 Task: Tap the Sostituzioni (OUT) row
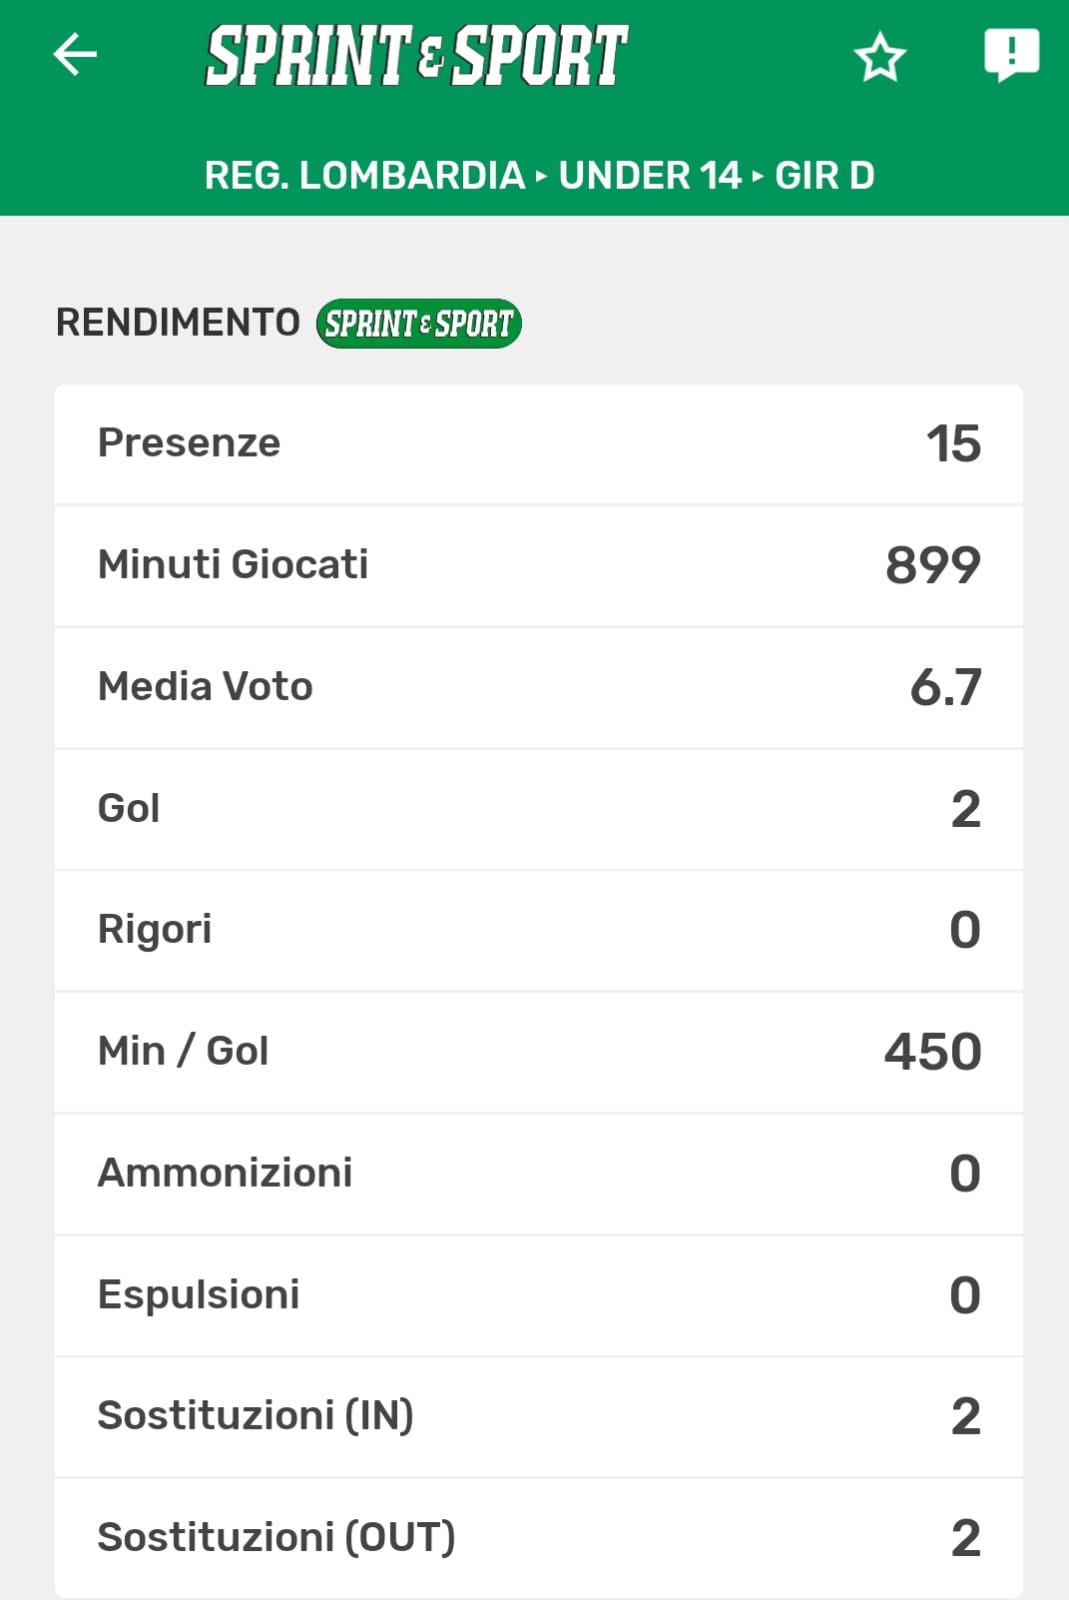[538, 1537]
